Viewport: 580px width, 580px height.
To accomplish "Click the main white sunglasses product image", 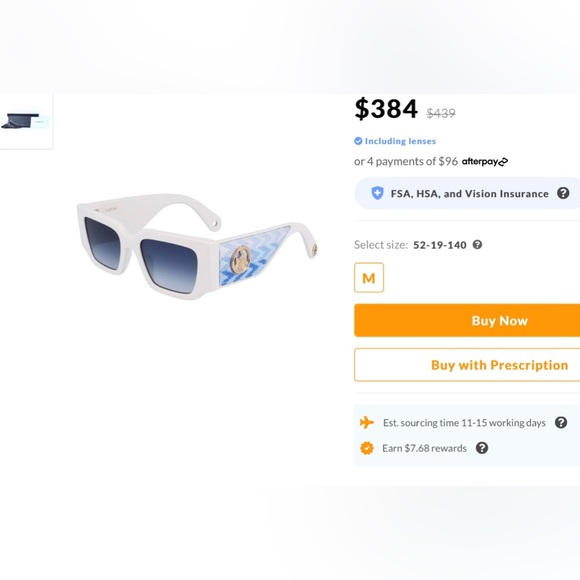I will pos(197,246).
